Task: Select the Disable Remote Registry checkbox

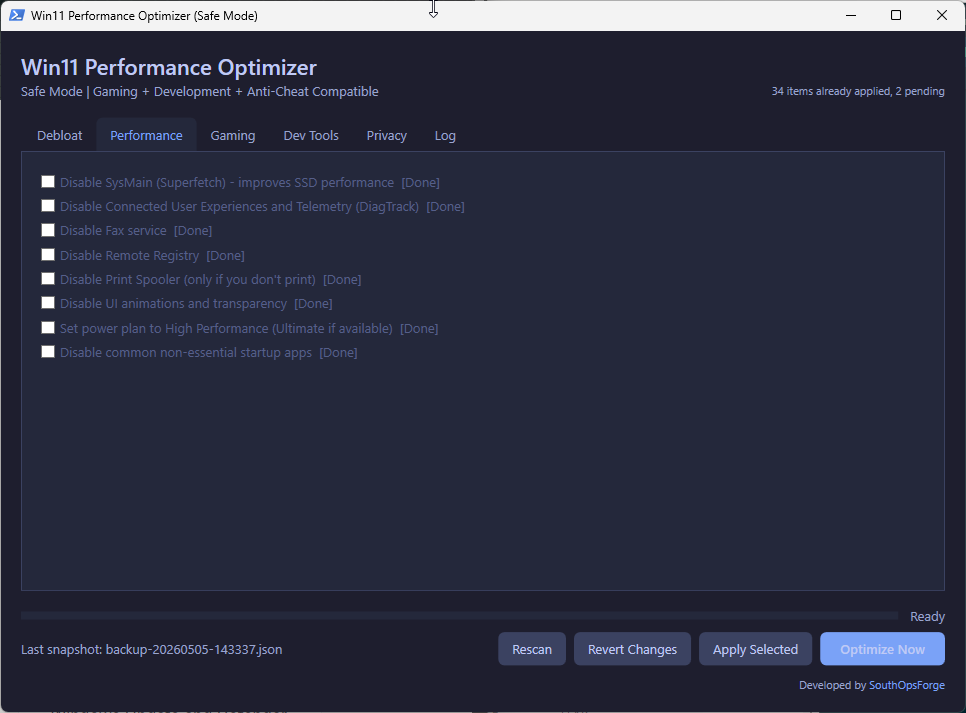Action: click(48, 255)
